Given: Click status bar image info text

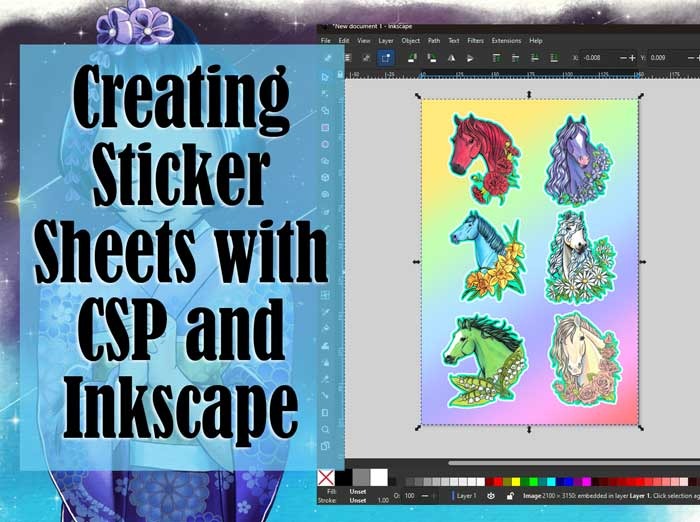Looking at the screenshot, I should (x=611, y=496).
